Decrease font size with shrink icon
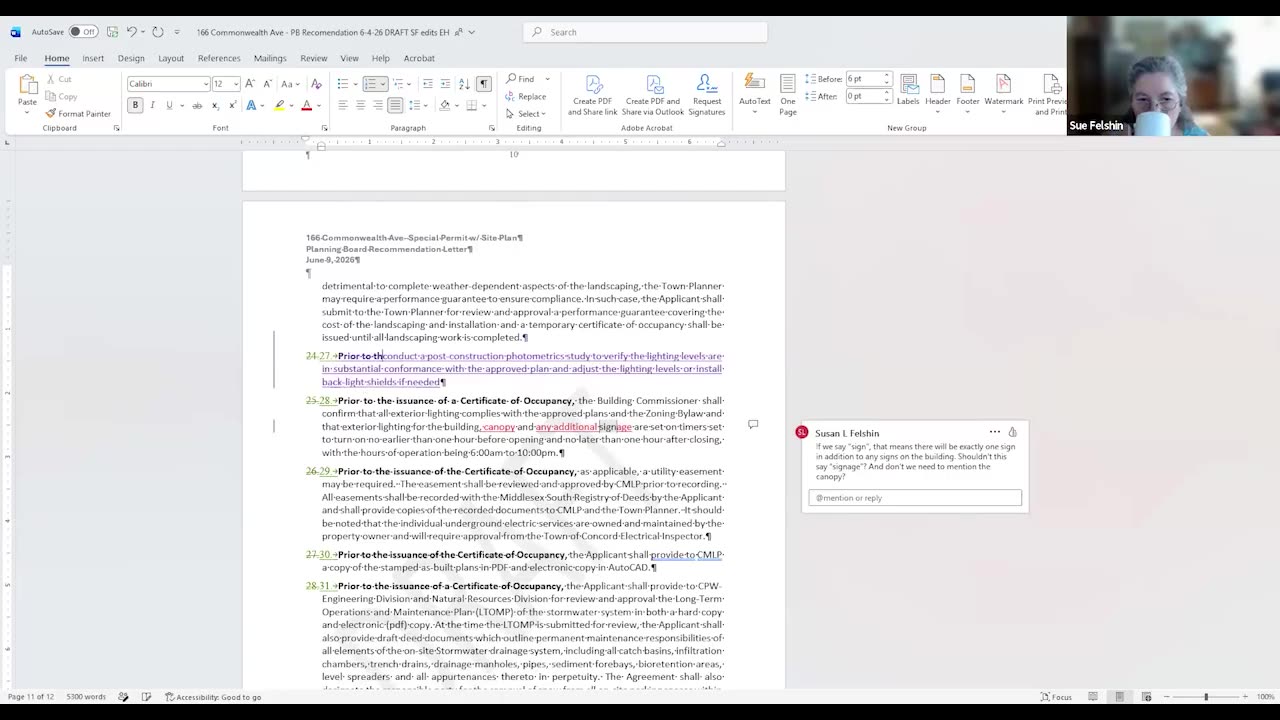 pyautogui.click(x=266, y=84)
